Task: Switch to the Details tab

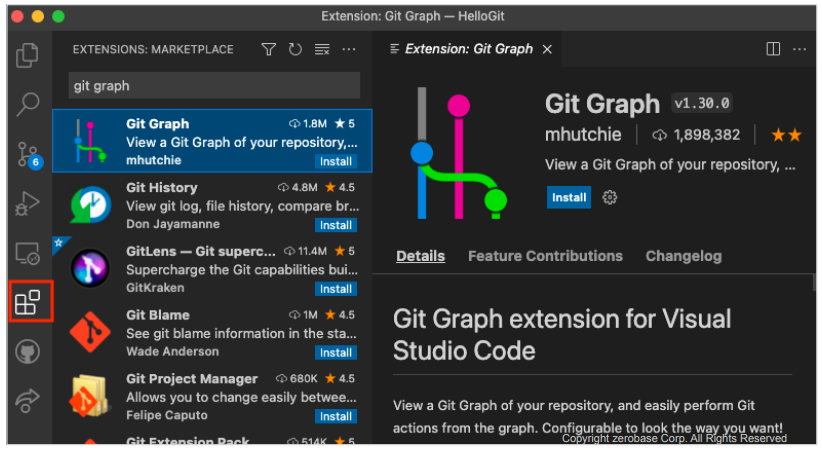Action: click(x=420, y=256)
